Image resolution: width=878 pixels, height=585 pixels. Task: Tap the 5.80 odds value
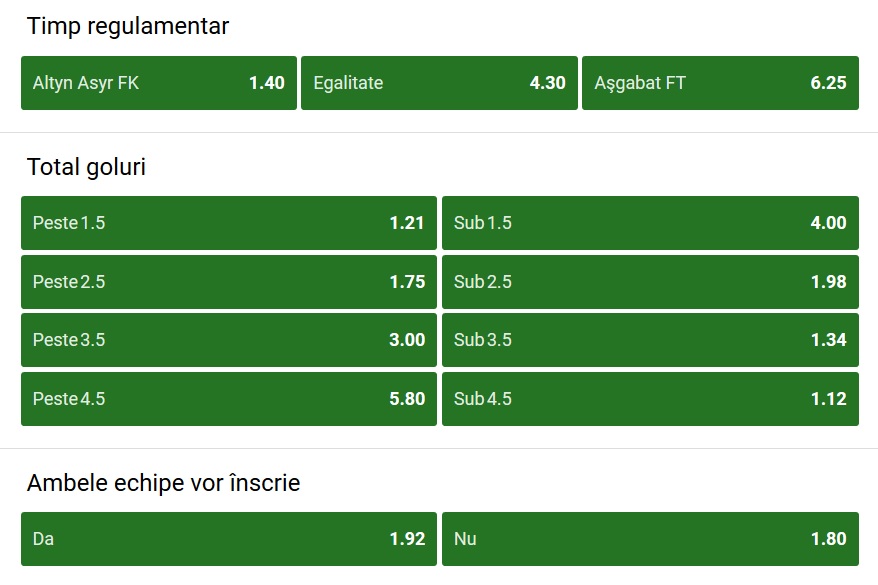[x=407, y=399]
